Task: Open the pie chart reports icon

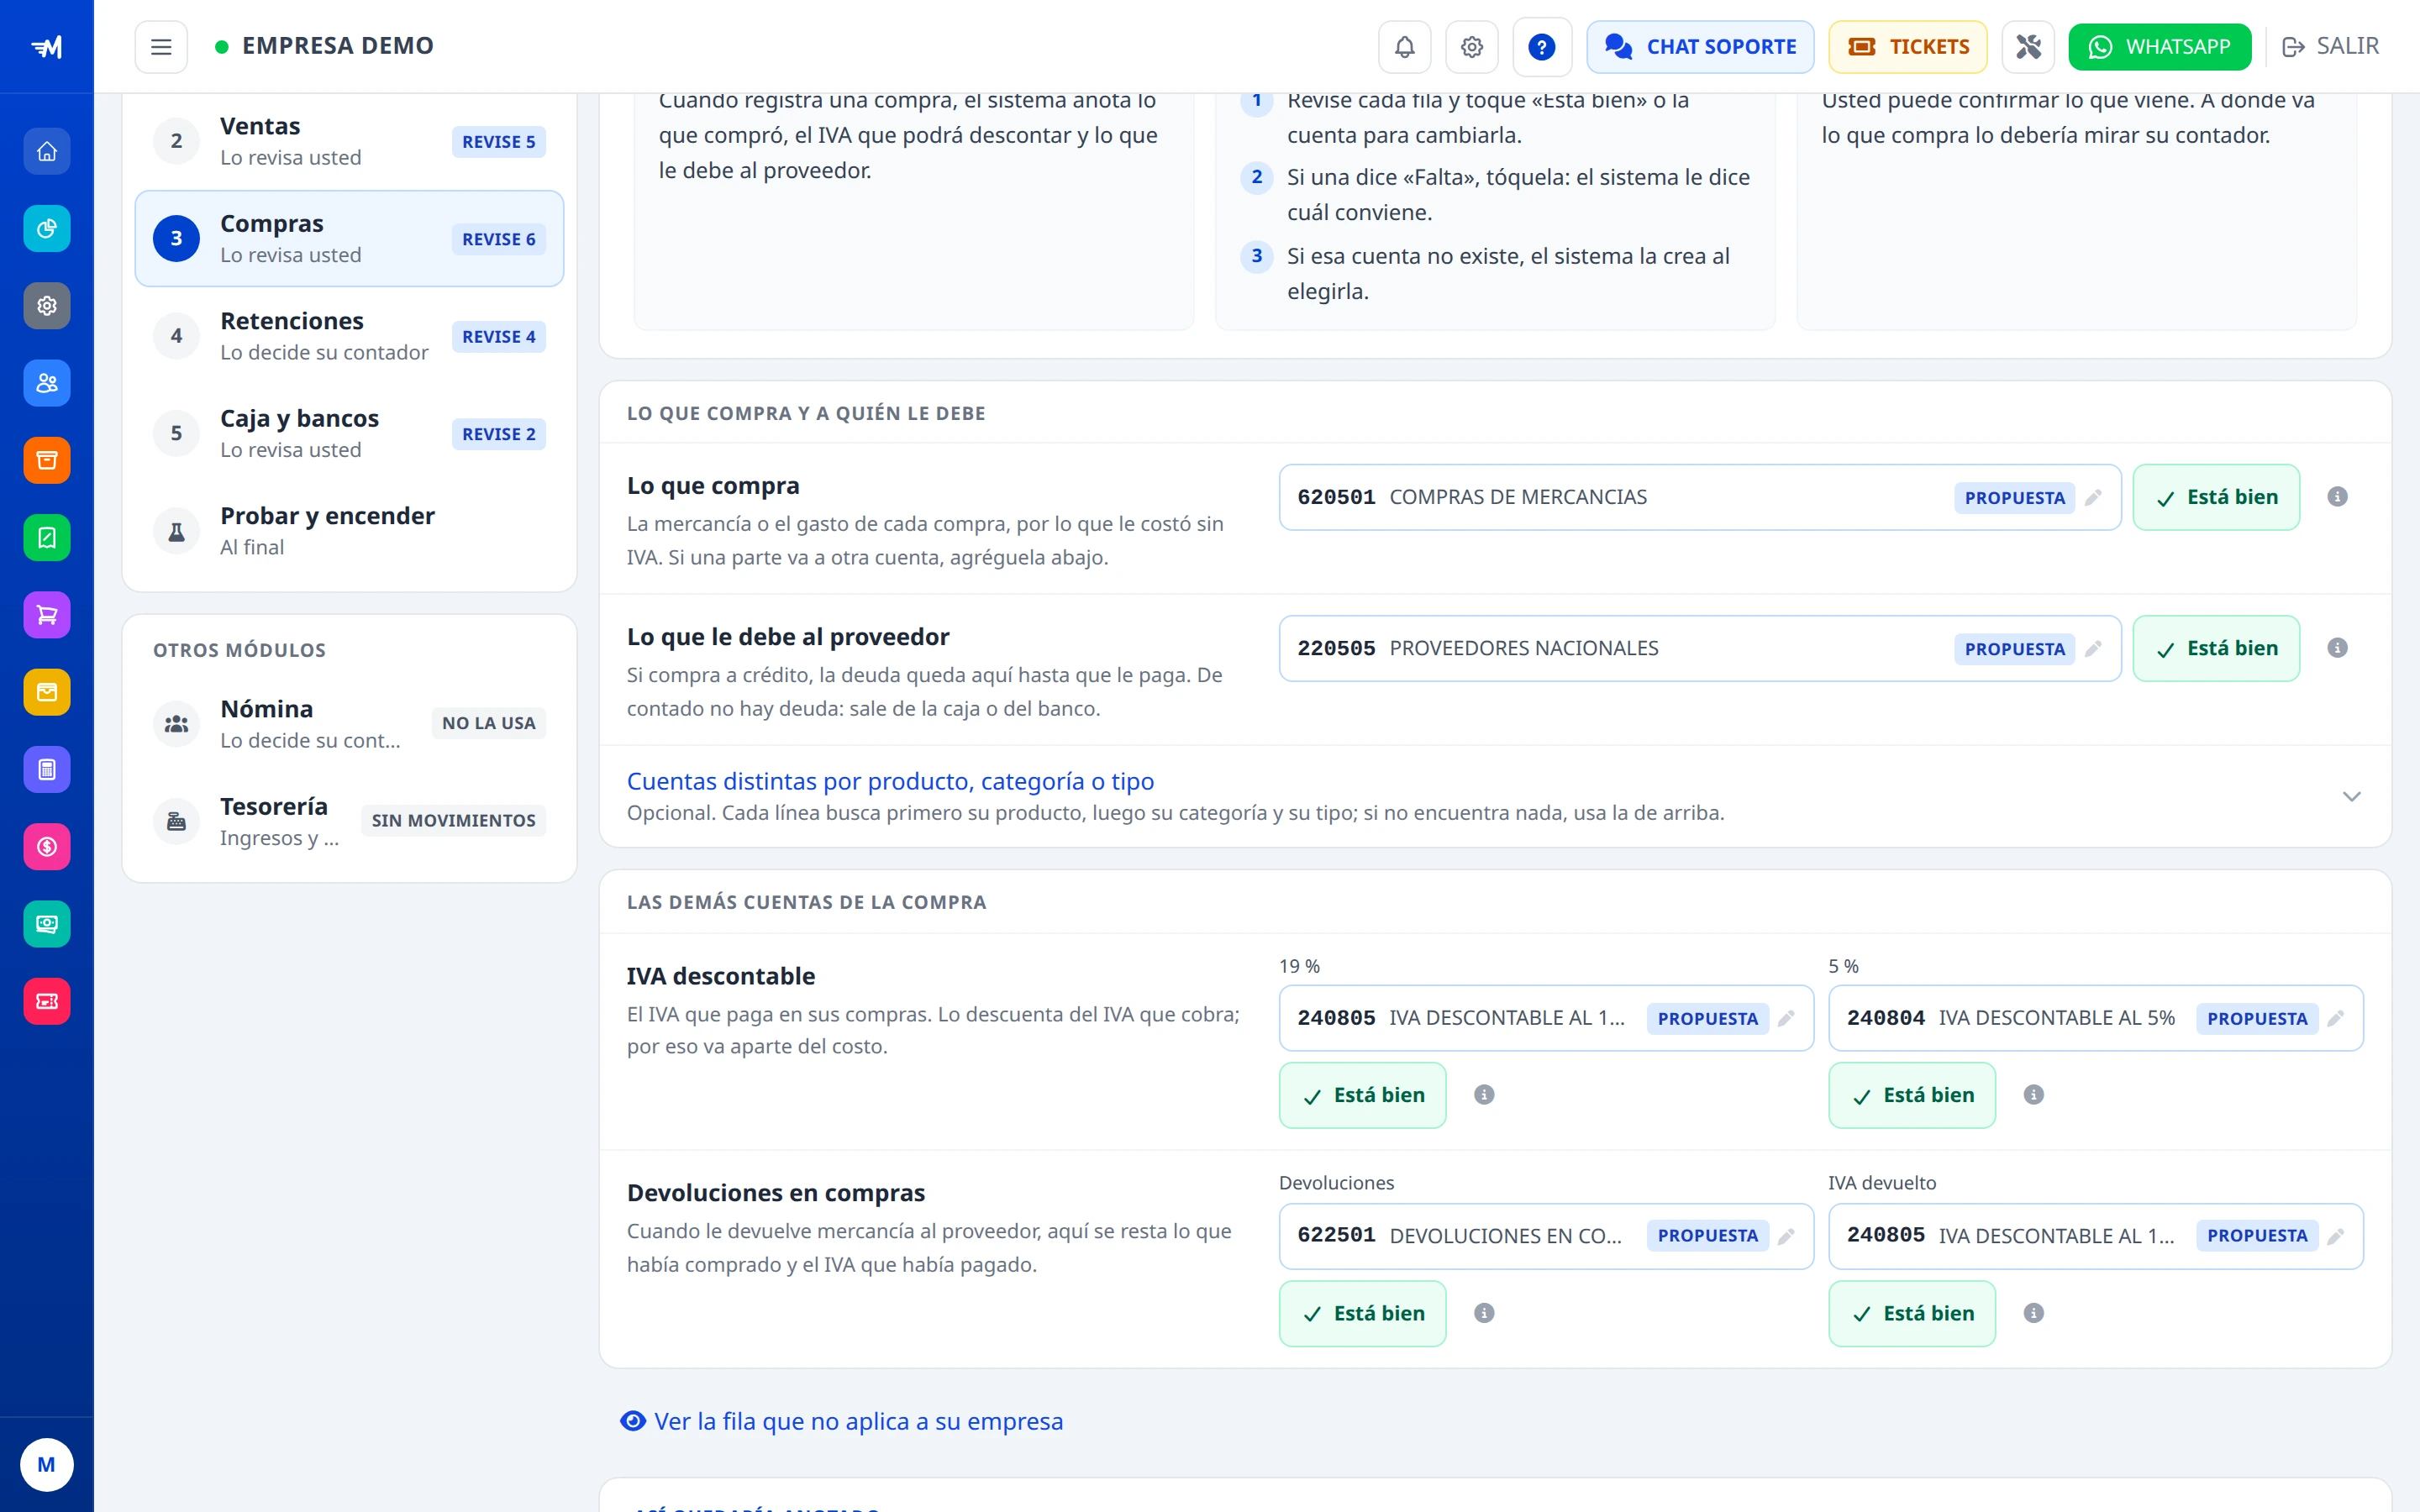Action: coord(47,228)
